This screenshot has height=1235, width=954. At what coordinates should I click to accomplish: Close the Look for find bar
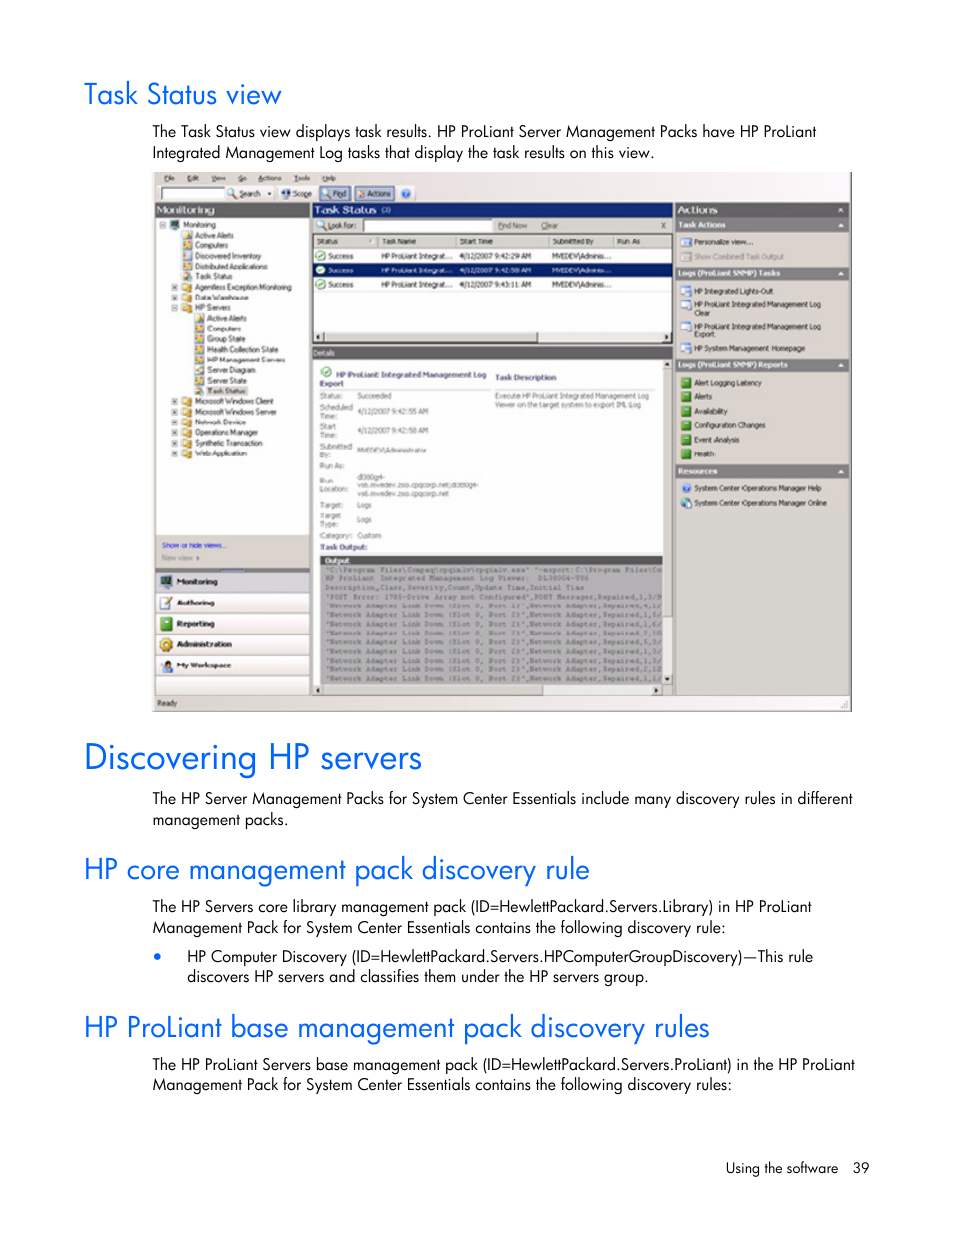click(x=663, y=226)
